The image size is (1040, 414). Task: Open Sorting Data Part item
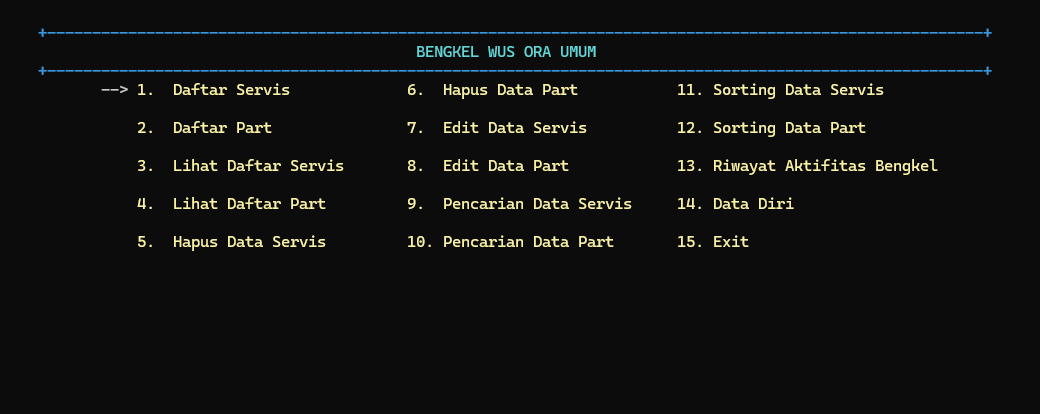789,128
